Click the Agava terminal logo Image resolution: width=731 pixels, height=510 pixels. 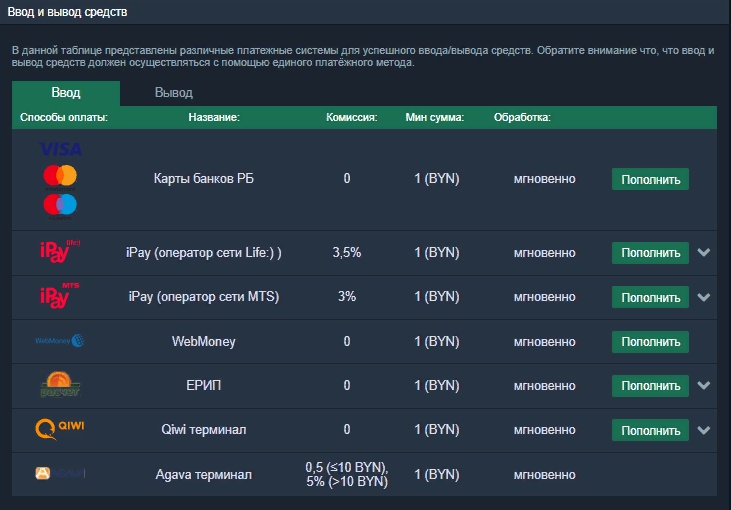[60, 474]
